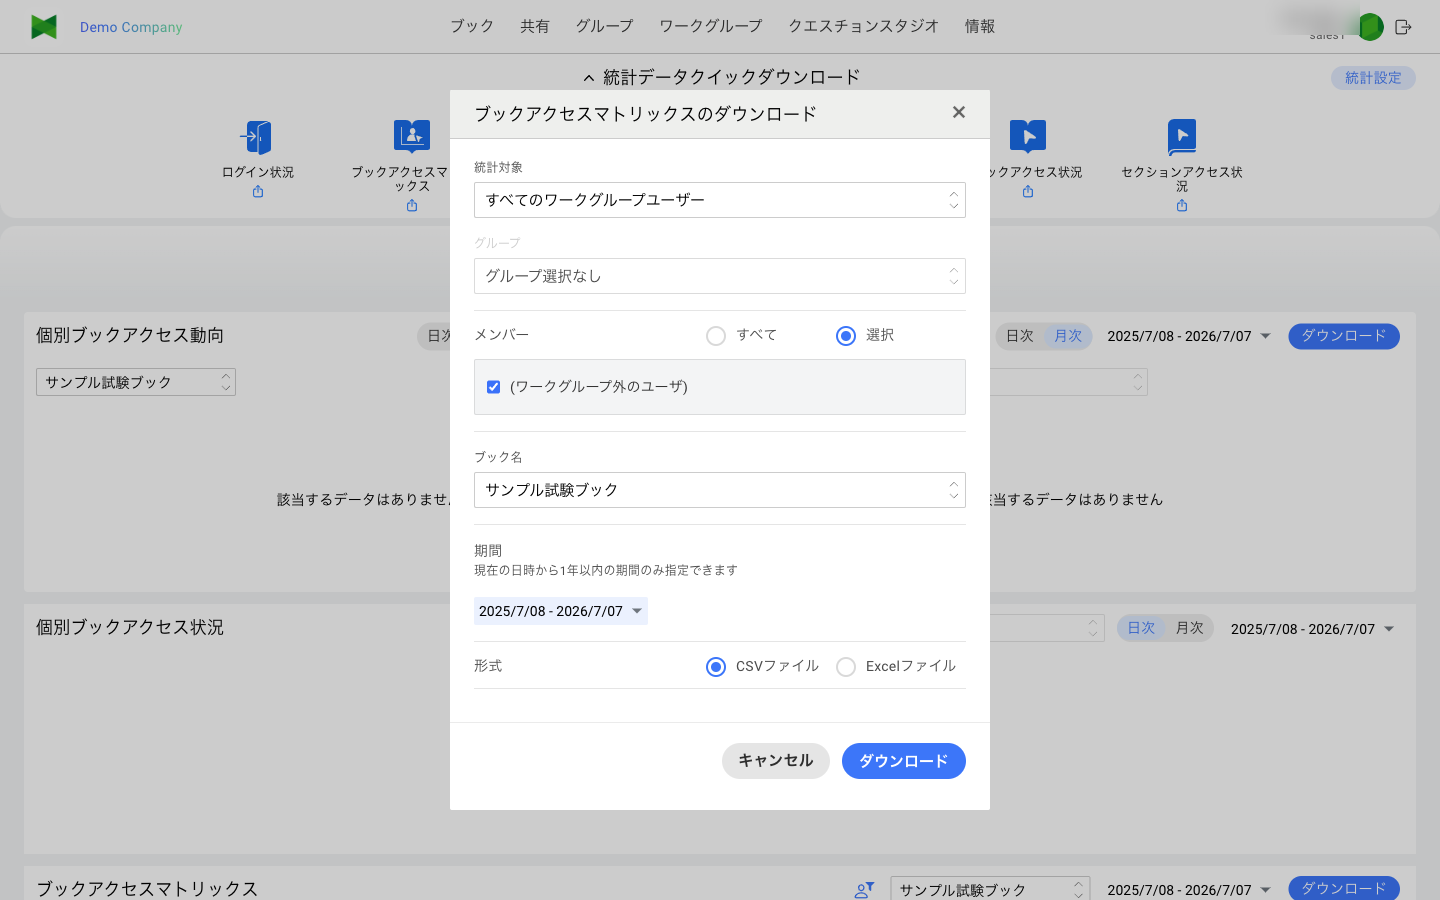
Task: Open the ブック menu
Action: 472,26
